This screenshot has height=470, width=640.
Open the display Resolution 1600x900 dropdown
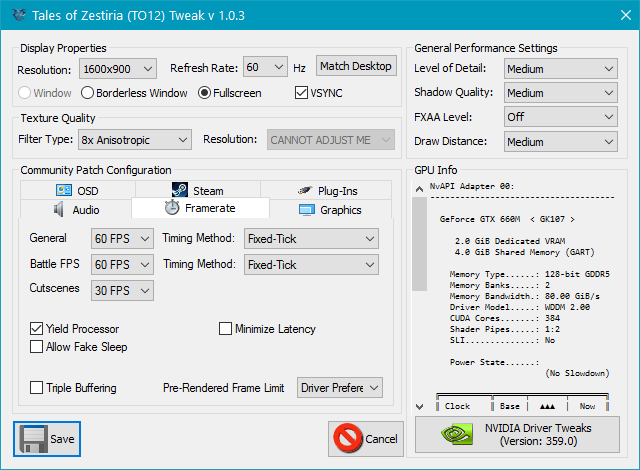pos(118,69)
